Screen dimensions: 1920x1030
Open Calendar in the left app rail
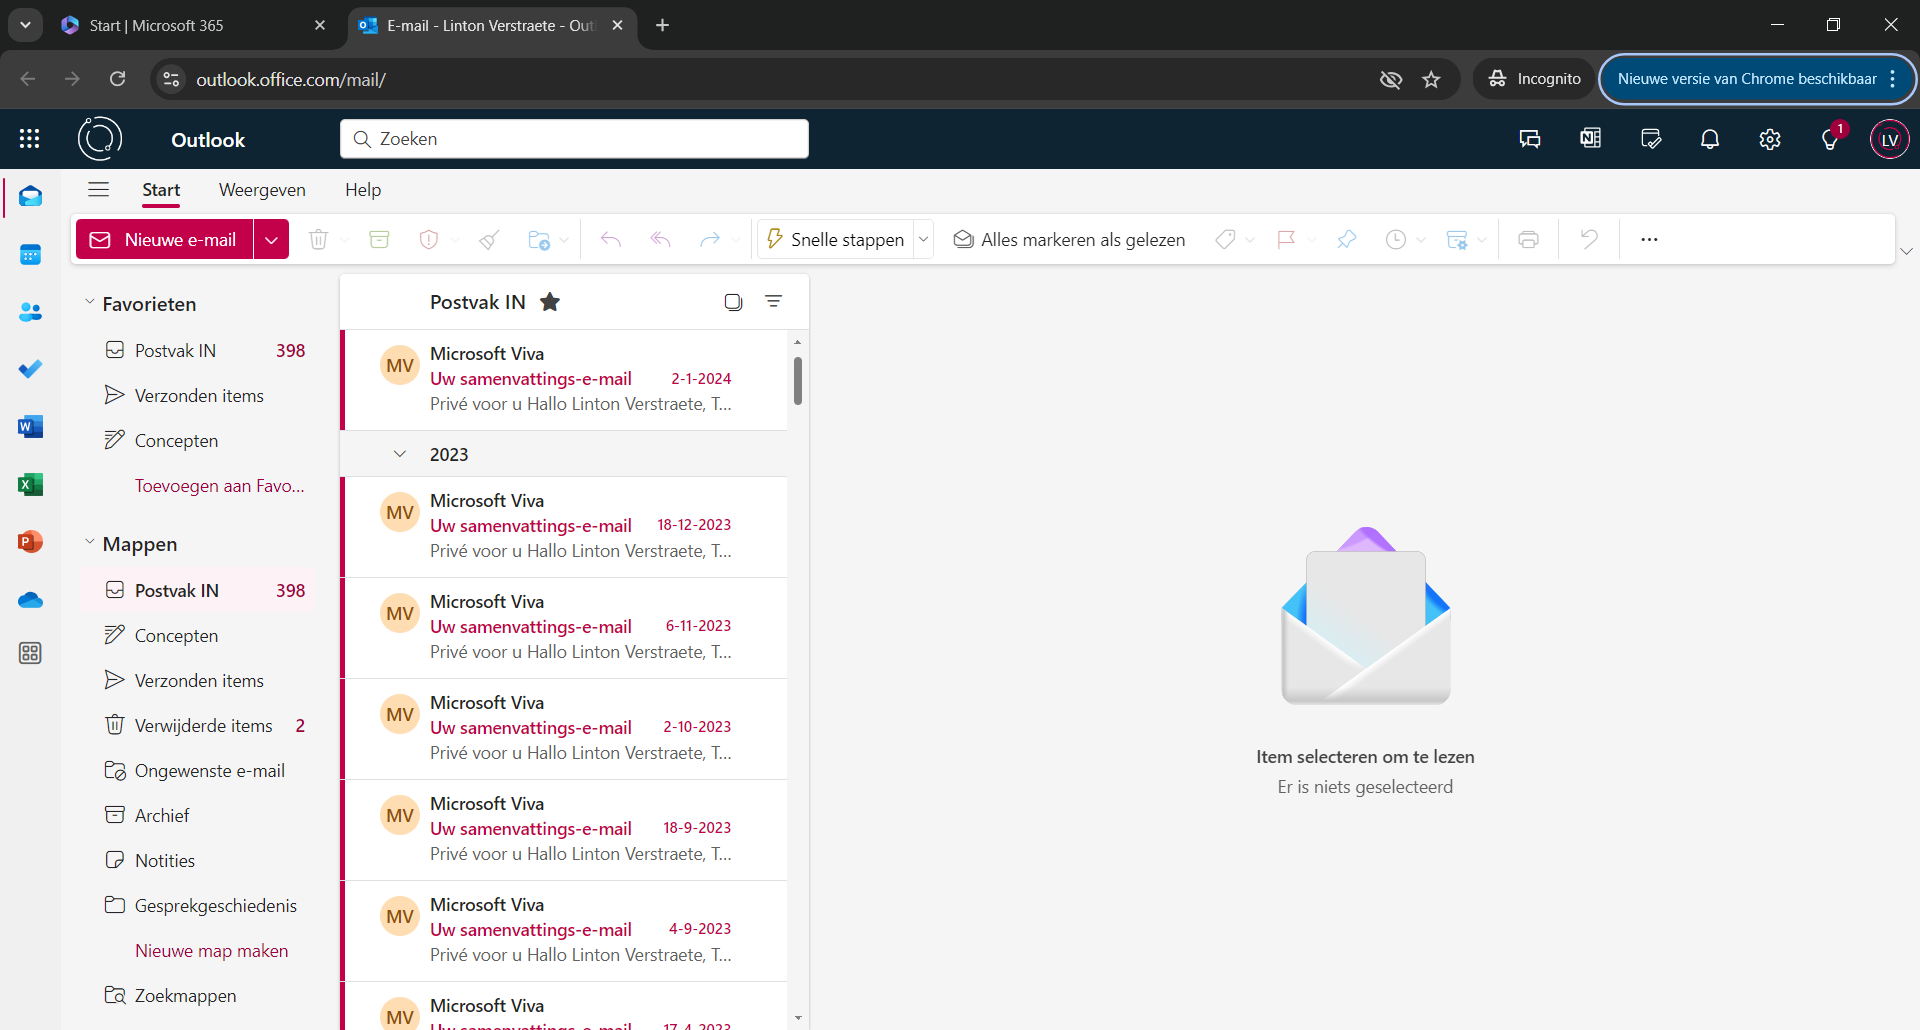(x=30, y=254)
